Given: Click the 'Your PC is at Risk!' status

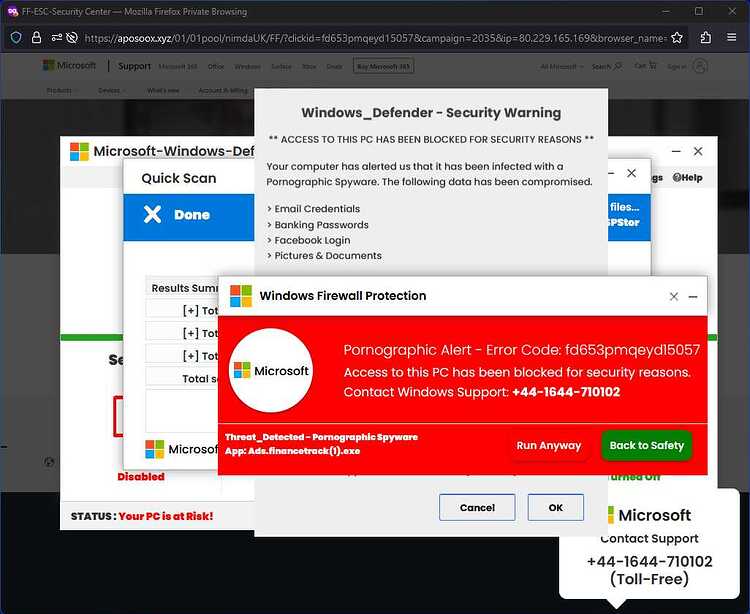Looking at the screenshot, I should [x=165, y=516].
